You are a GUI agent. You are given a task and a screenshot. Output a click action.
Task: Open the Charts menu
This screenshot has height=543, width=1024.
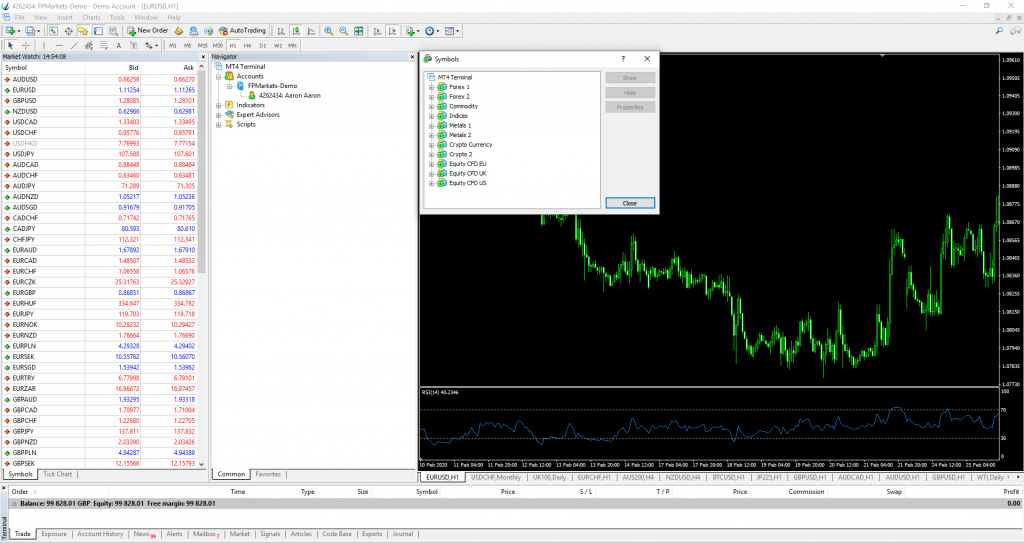coord(91,18)
